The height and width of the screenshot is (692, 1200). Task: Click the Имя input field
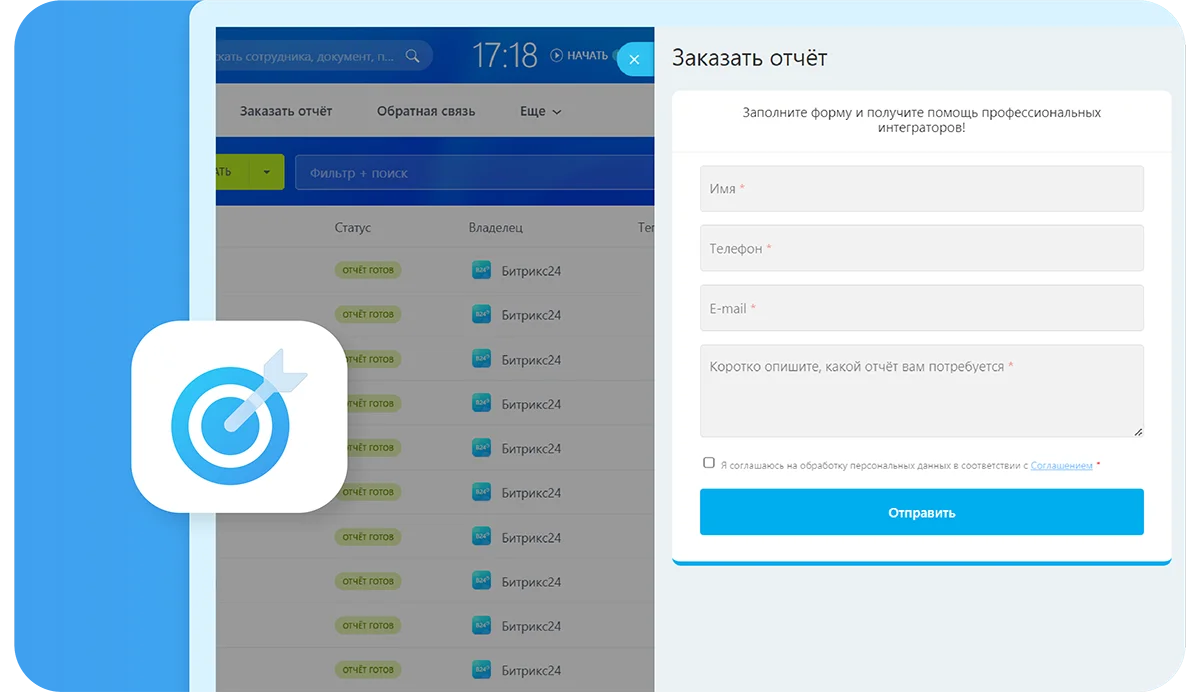[920, 188]
